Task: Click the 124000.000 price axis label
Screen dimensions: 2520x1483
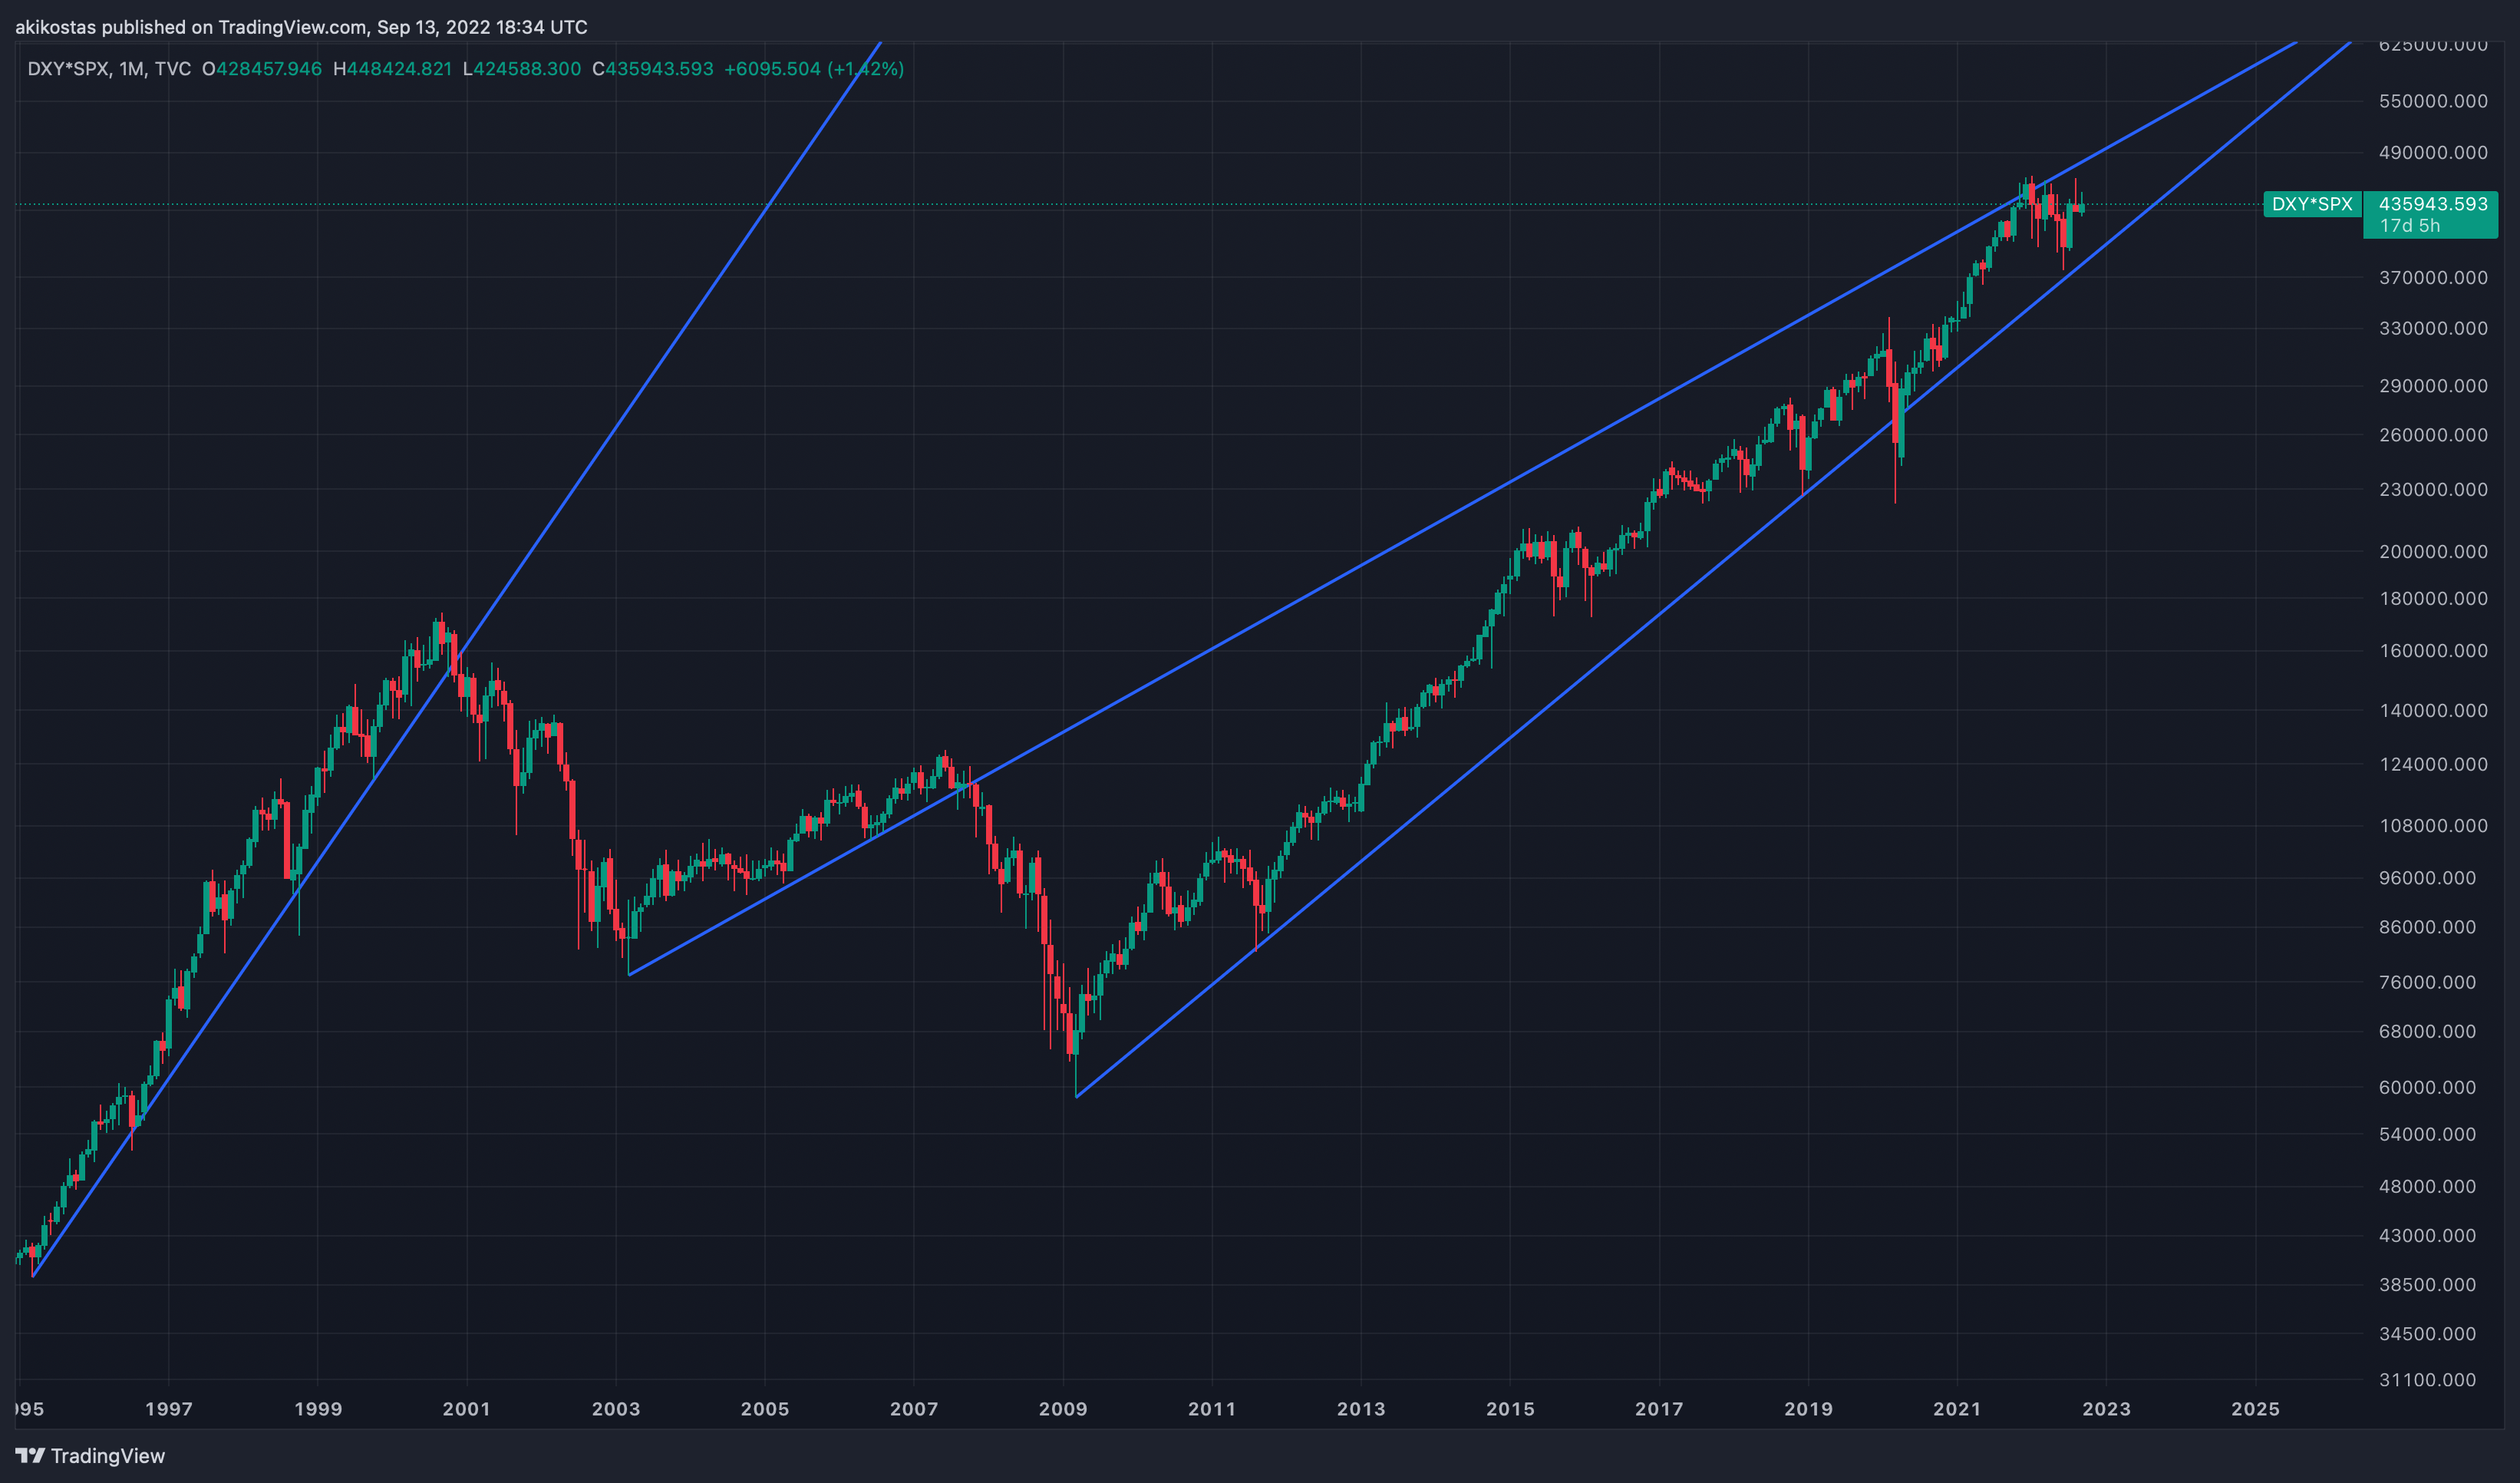Action: (2433, 764)
